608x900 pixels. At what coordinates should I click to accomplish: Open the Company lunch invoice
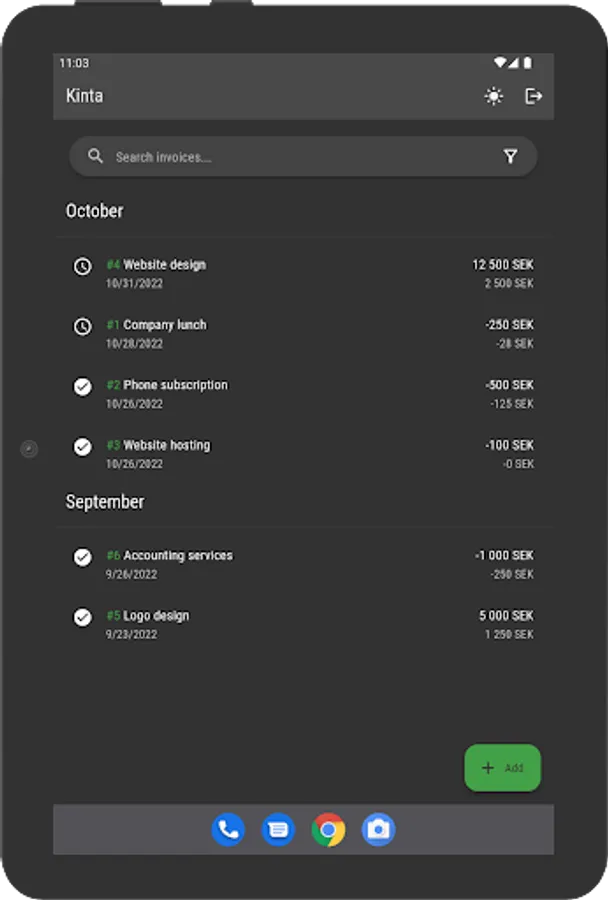pyautogui.click(x=300, y=333)
